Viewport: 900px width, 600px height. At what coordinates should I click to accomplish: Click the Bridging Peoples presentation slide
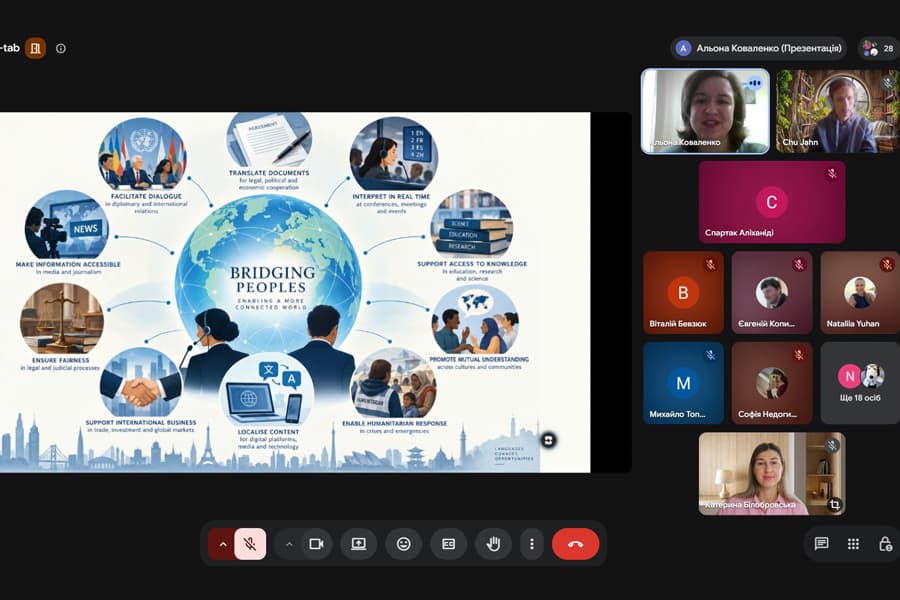[x=295, y=292]
